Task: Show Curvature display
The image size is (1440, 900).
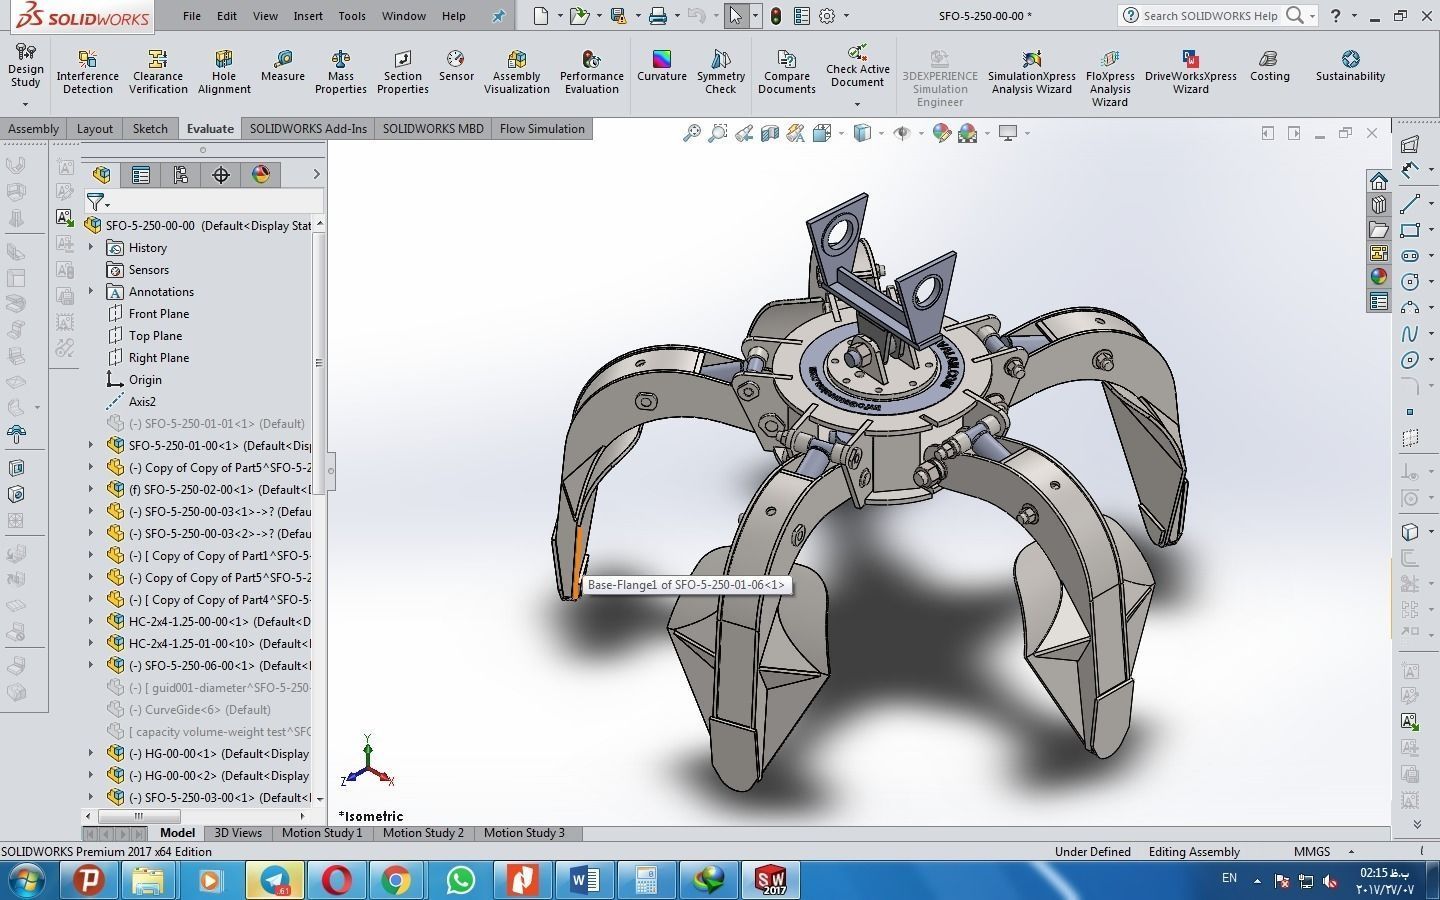Action: [x=662, y=66]
